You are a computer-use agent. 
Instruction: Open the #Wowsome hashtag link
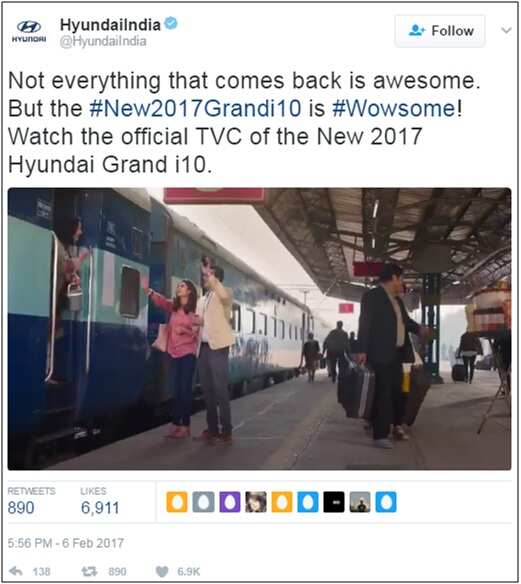394,108
